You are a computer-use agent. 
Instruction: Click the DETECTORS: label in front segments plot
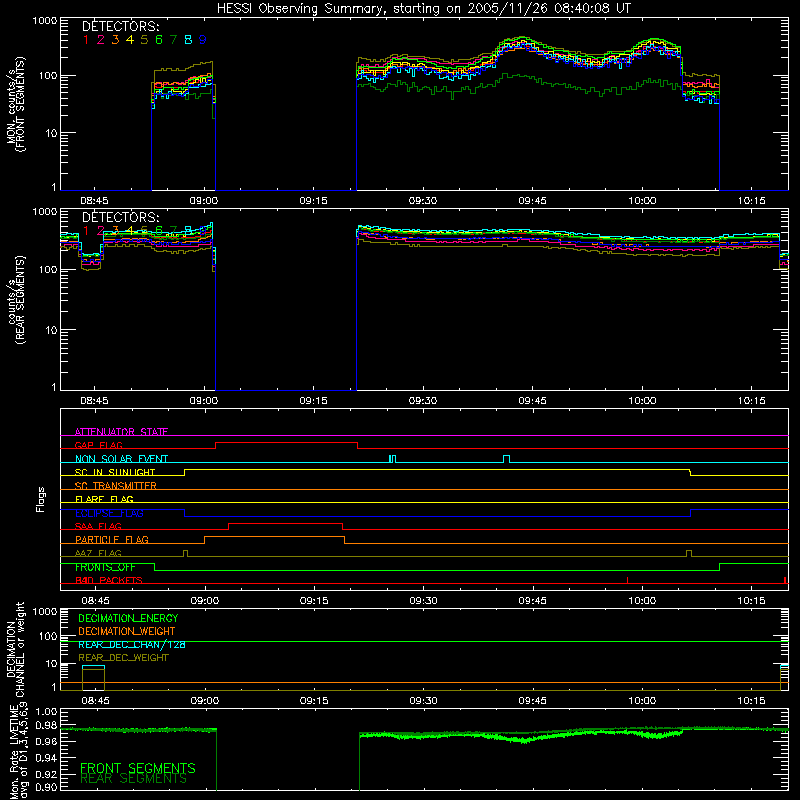tap(121, 27)
